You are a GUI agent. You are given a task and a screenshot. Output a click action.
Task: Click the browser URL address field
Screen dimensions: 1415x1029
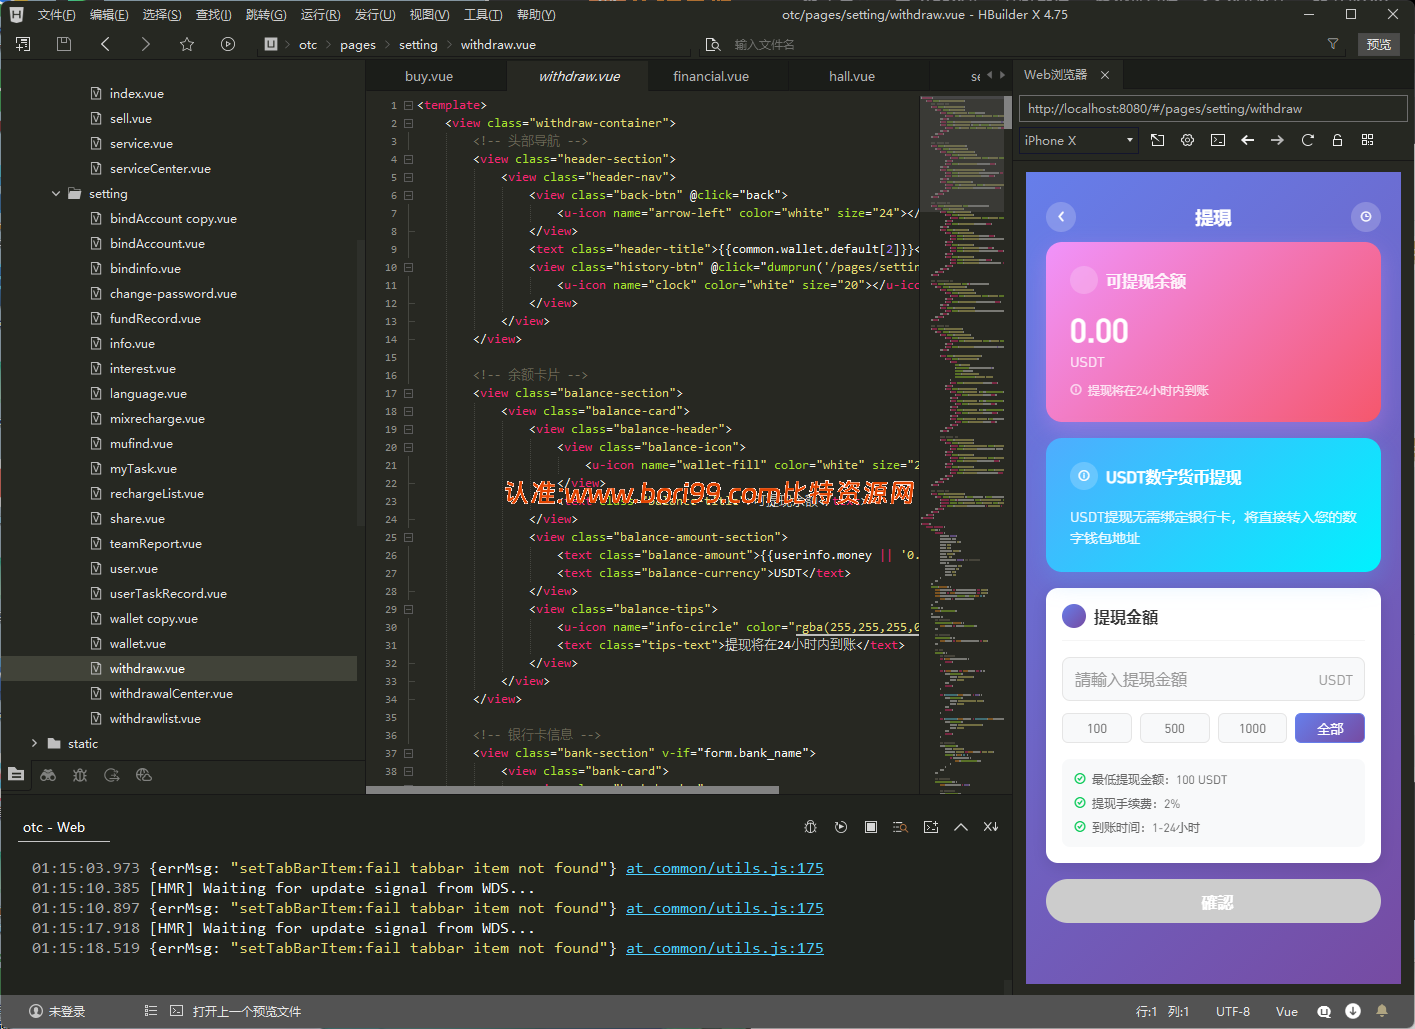pyautogui.click(x=1213, y=109)
